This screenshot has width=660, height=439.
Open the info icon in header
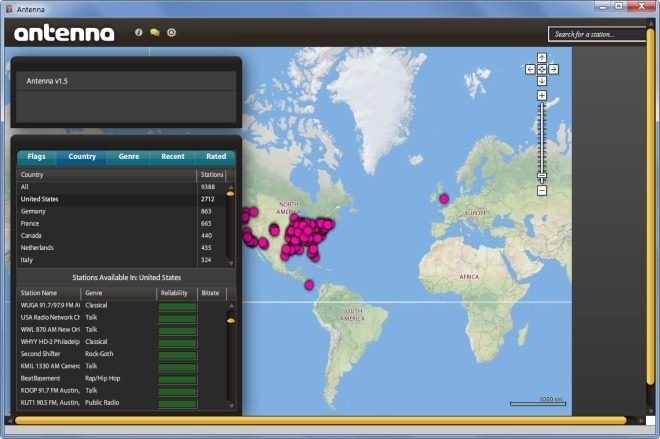[138, 32]
